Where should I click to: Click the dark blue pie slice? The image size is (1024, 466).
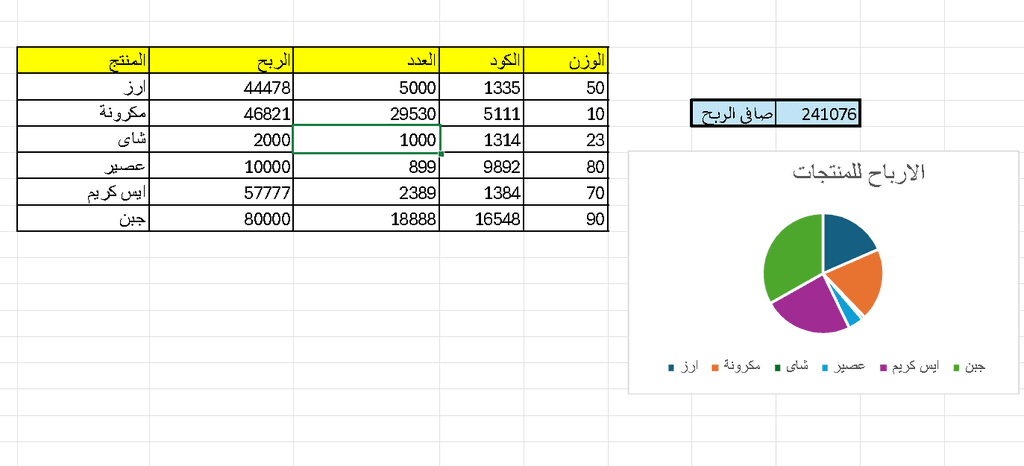tap(846, 241)
